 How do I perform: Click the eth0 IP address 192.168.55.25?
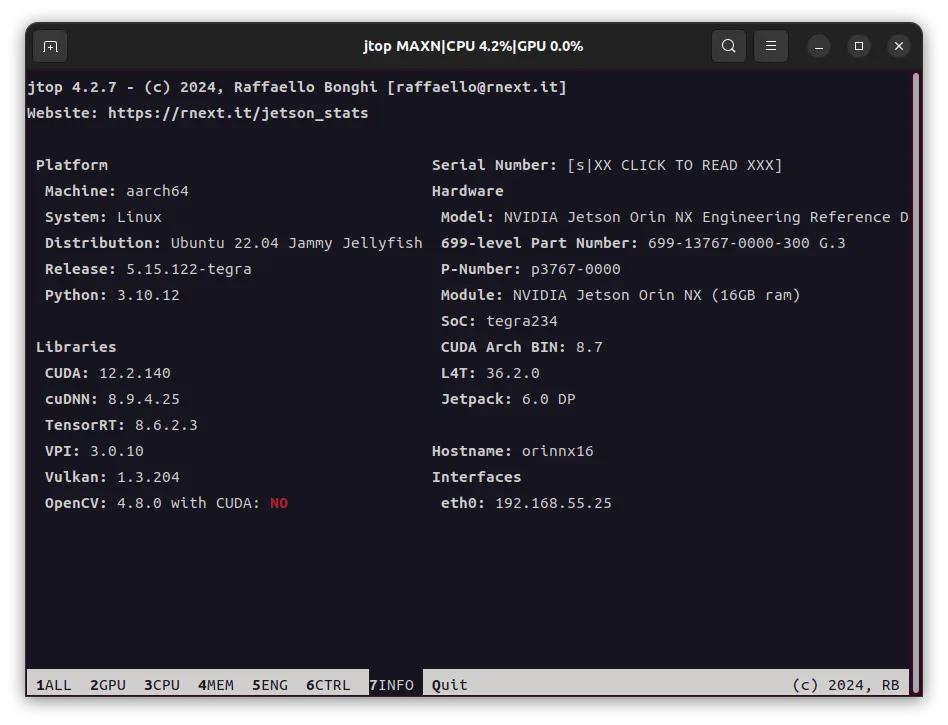[553, 503]
